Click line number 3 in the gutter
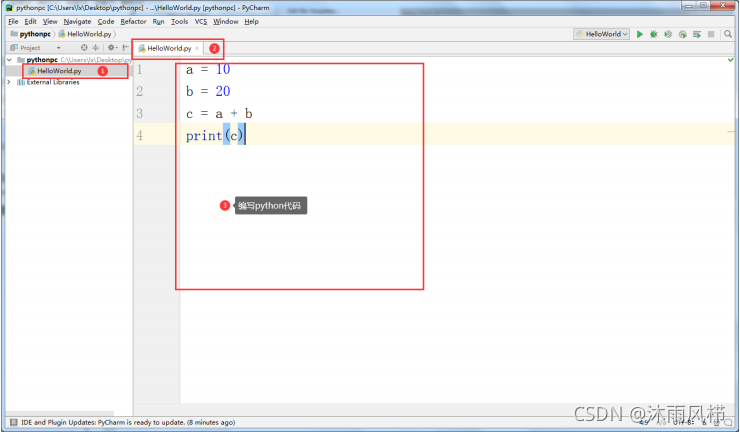Screen dimensions: 740x432 139,113
